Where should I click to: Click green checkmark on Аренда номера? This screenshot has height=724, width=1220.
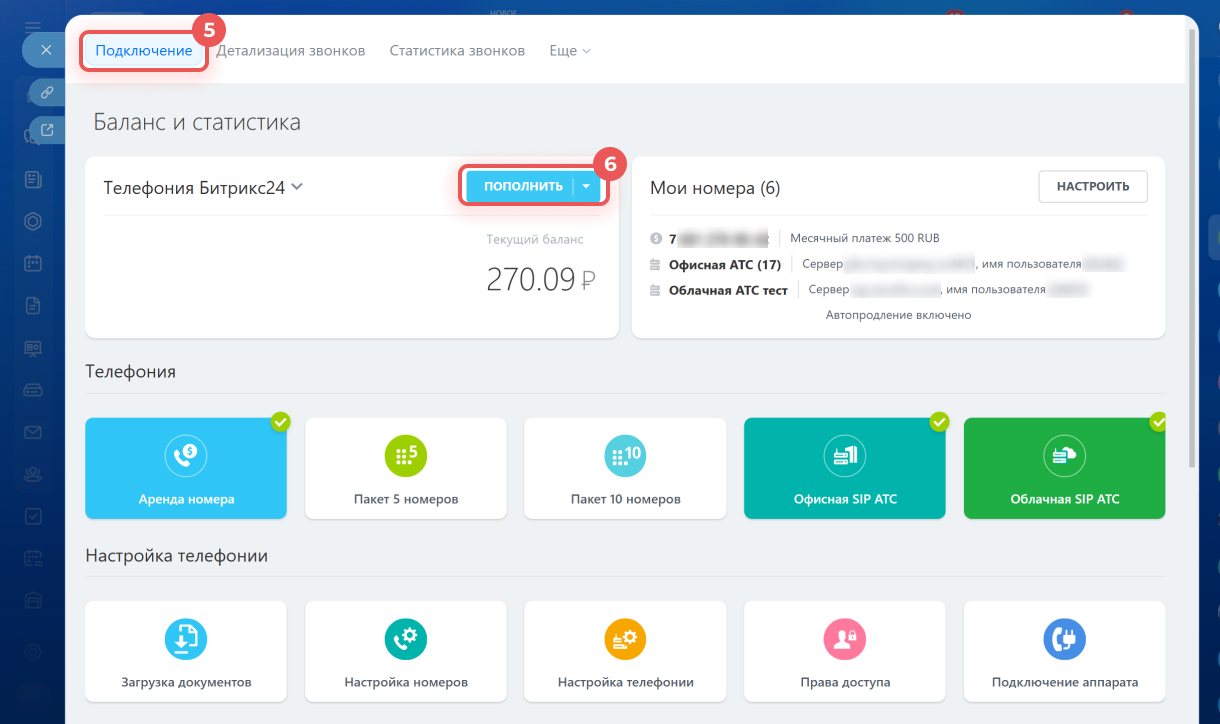pos(281,423)
